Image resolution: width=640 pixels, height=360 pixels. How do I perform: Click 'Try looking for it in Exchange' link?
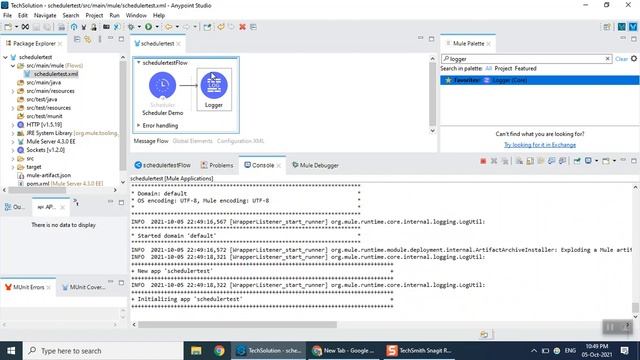click(540, 145)
